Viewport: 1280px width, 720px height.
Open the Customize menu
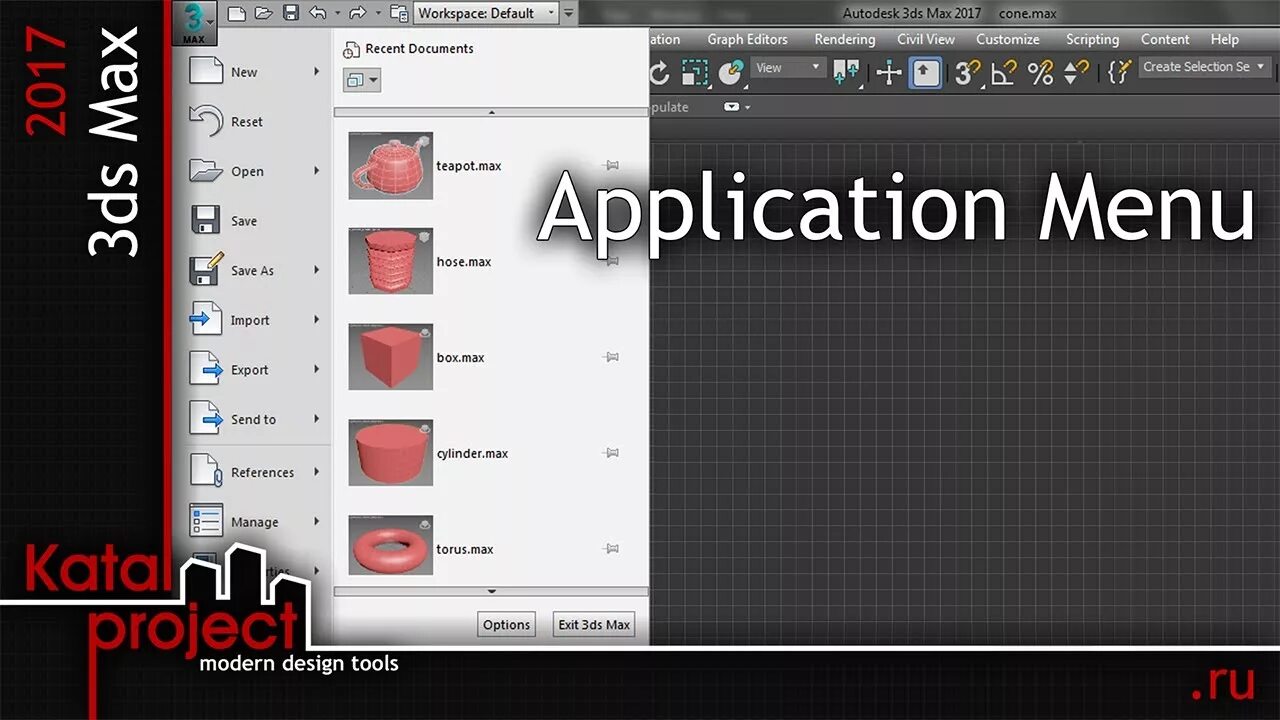point(1007,39)
